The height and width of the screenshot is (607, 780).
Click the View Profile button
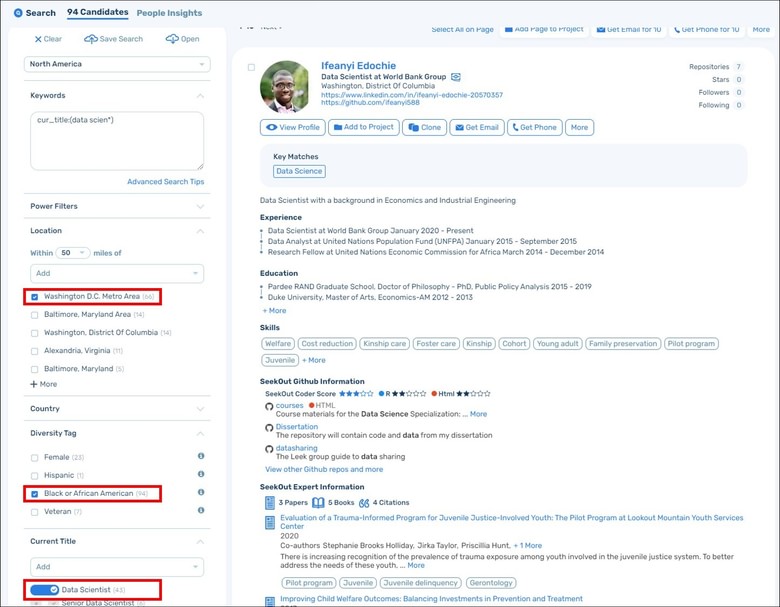pyautogui.click(x=292, y=127)
